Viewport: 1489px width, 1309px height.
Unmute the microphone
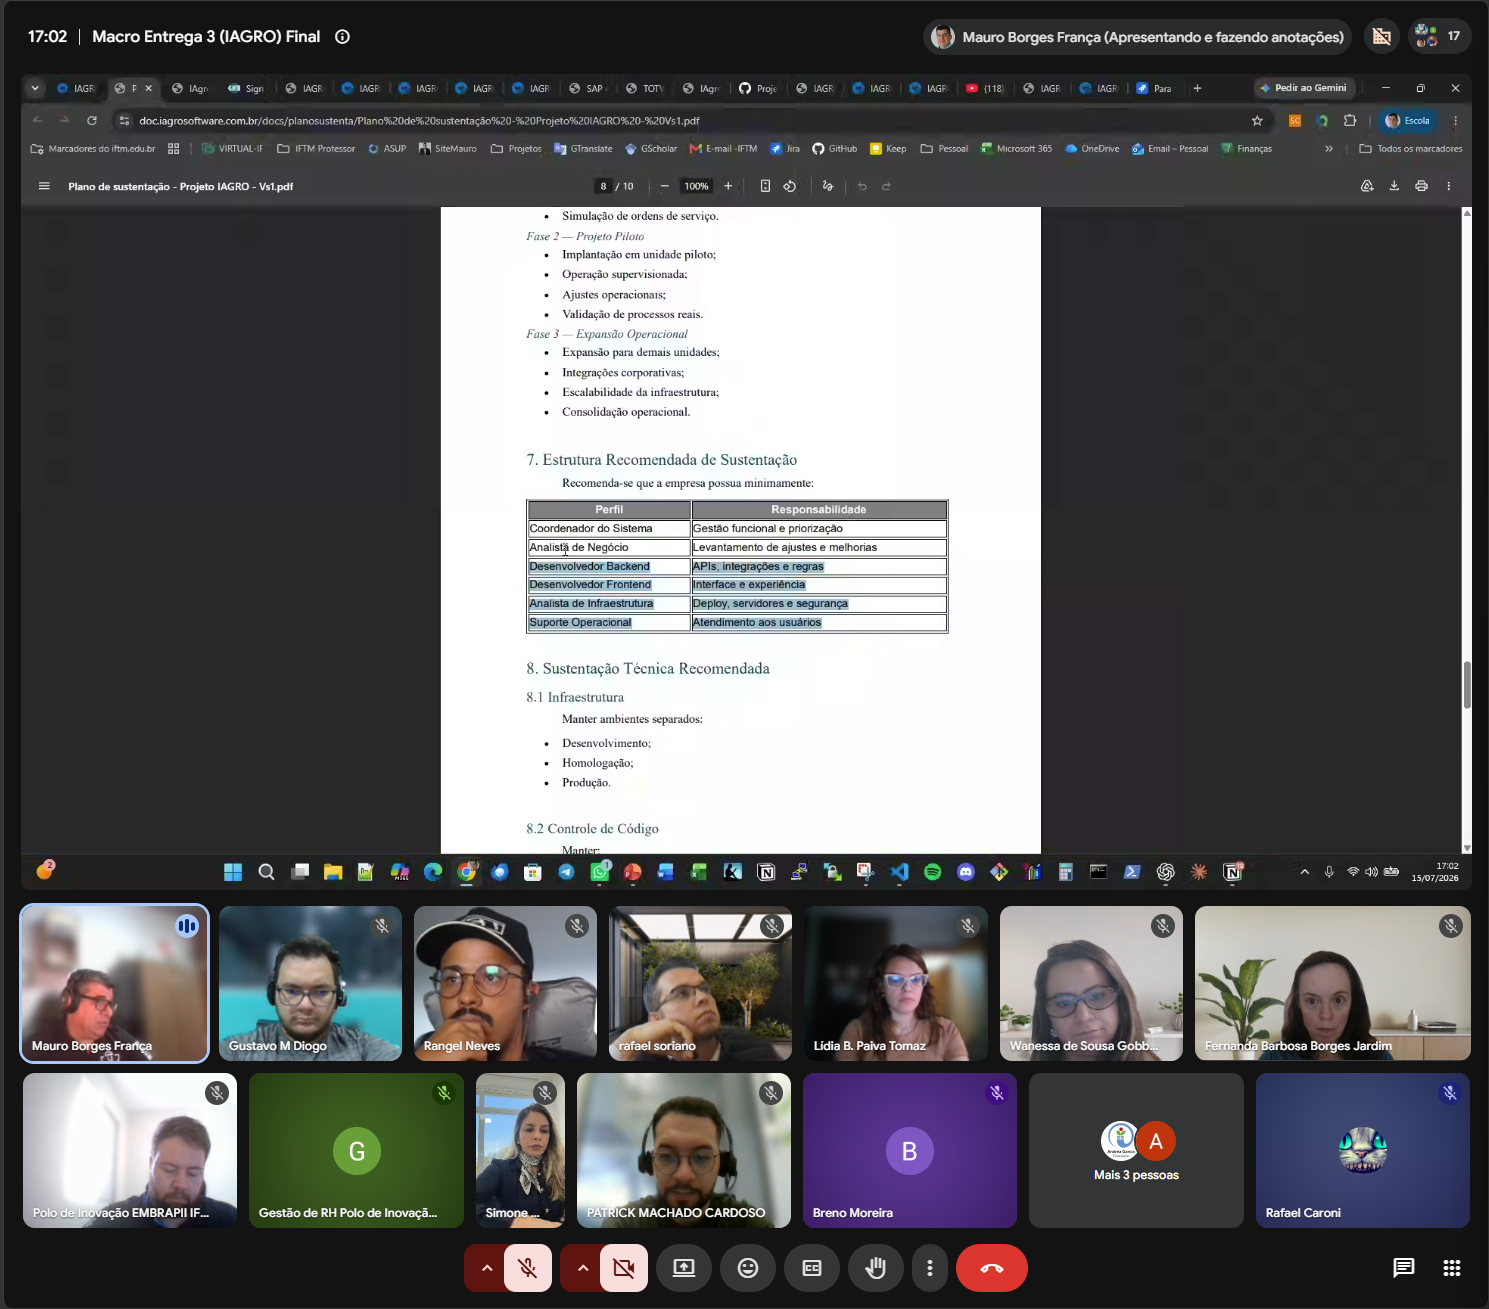(x=528, y=1268)
